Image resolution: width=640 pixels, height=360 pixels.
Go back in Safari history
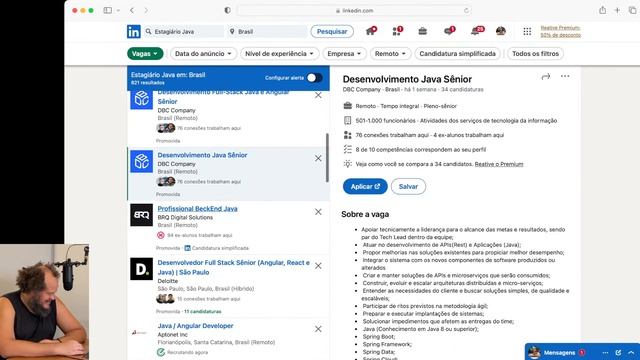tap(132, 10)
